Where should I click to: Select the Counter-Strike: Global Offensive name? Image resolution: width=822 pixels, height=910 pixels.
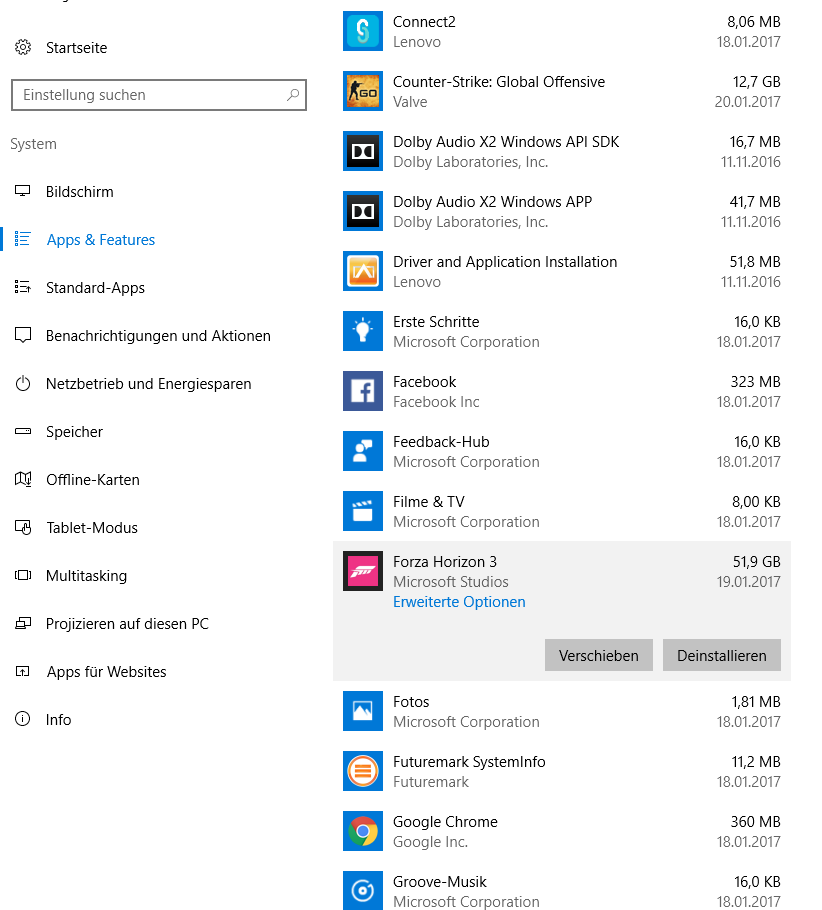click(x=499, y=82)
